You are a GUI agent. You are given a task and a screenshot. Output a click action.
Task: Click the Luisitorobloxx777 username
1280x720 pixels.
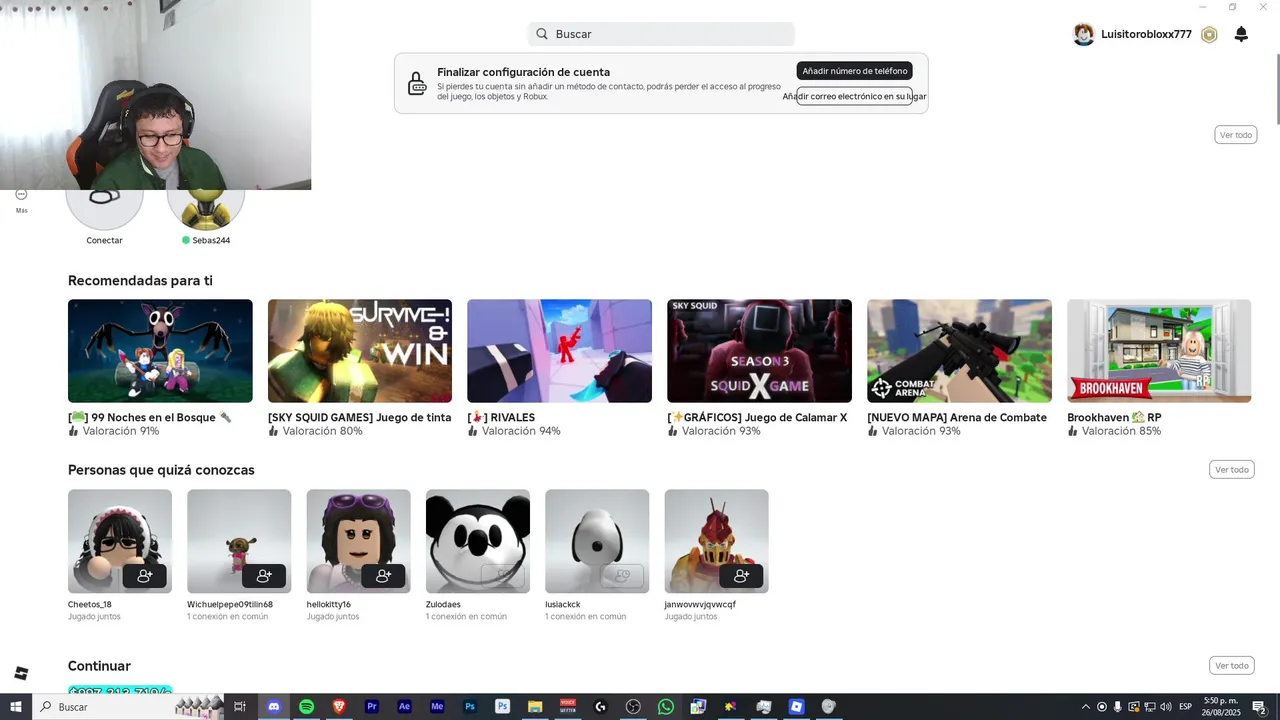pyautogui.click(x=1146, y=34)
